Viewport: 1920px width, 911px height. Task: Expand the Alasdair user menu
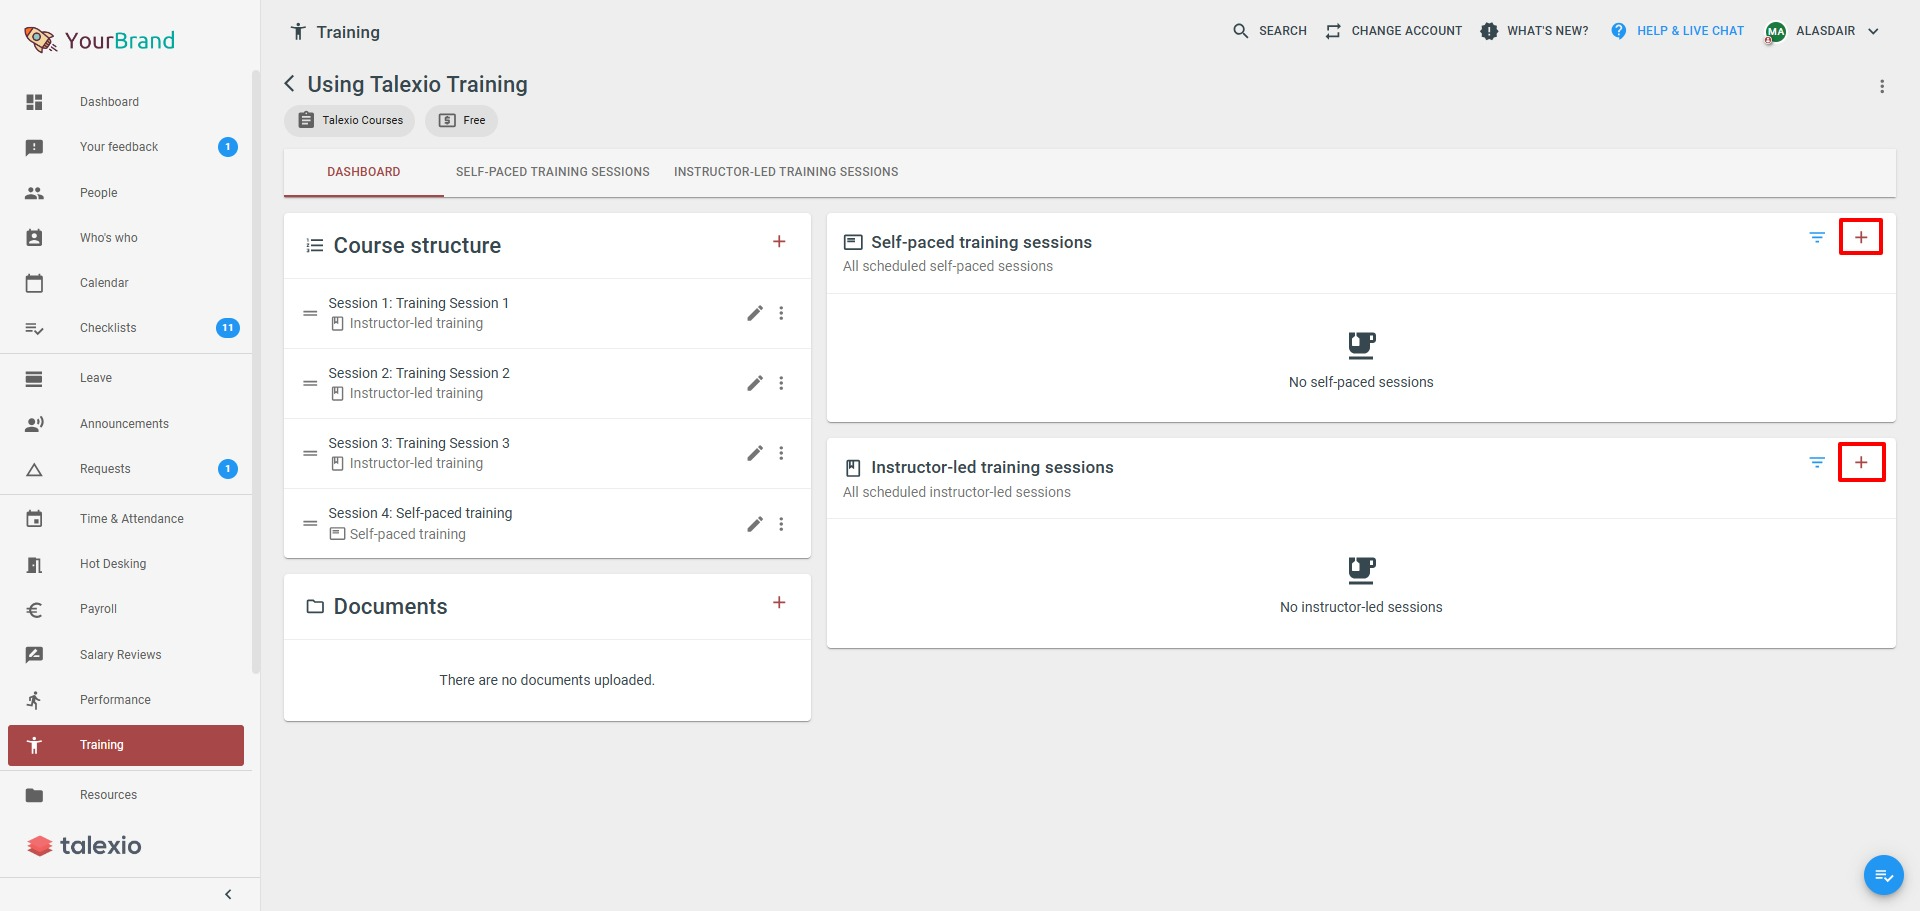1873,31
